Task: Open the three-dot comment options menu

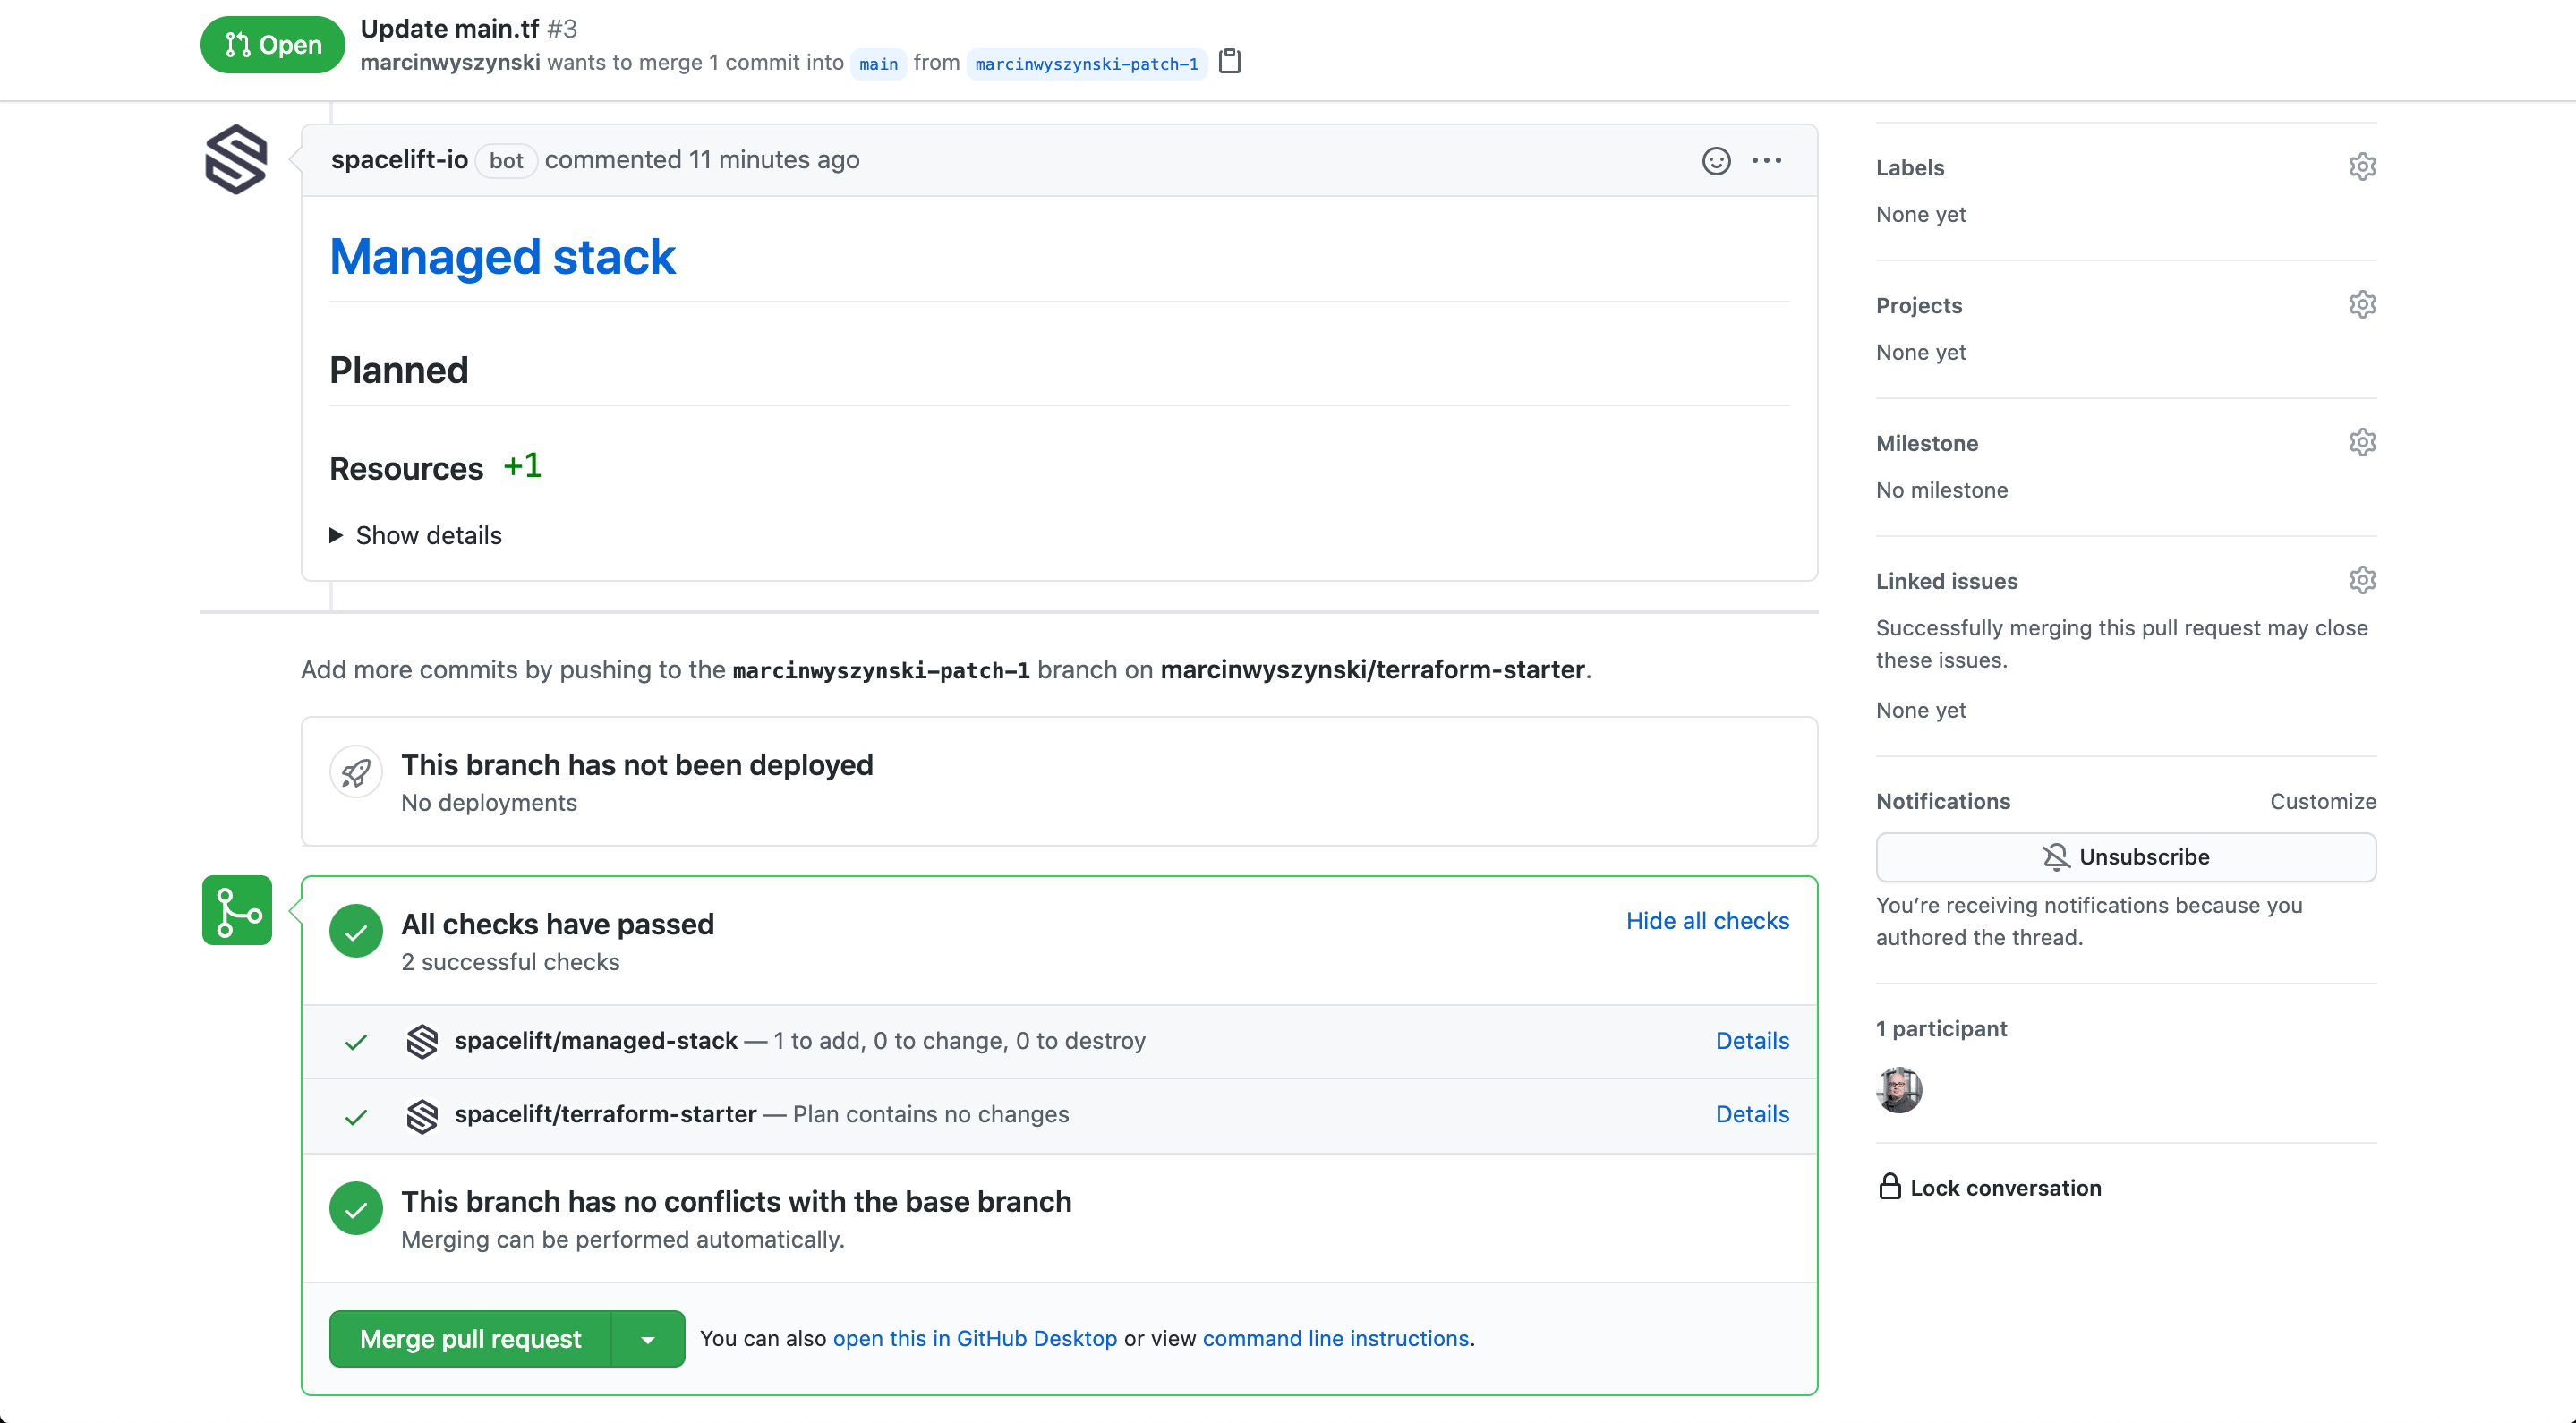Action: [1766, 161]
